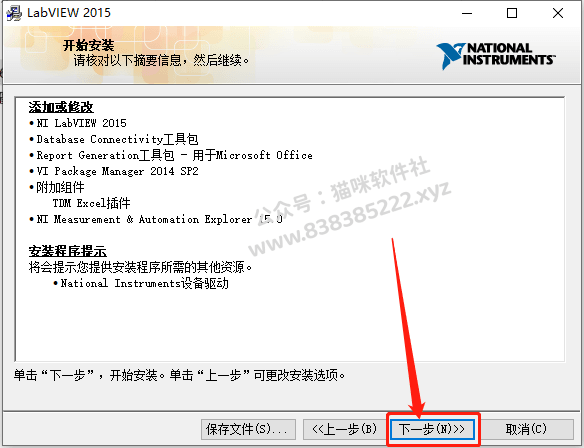This screenshot has height=448, width=584.
Task: Start installation with the 下一步(N)>> button
Action: (432, 429)
